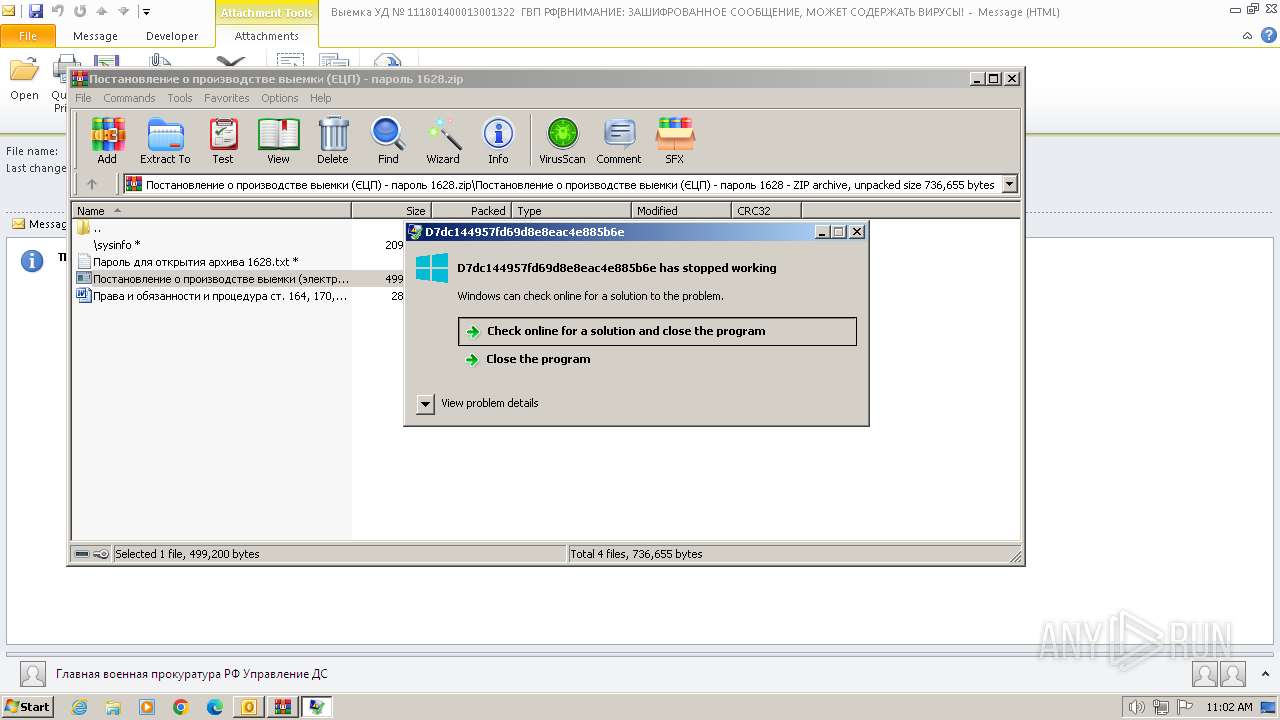
Task: Click the Test archive icon
Action: pos(223,140)
